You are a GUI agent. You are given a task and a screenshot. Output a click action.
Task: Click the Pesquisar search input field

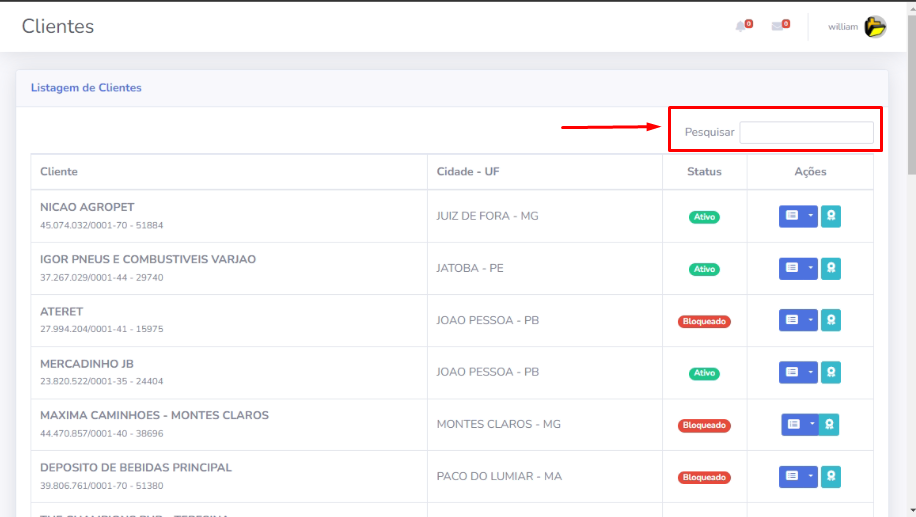pyautogui.click(x=806, y=132)
